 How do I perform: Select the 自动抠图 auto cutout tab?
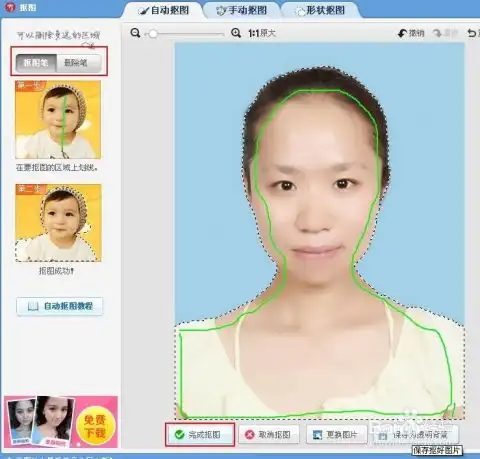pos(163,10)
